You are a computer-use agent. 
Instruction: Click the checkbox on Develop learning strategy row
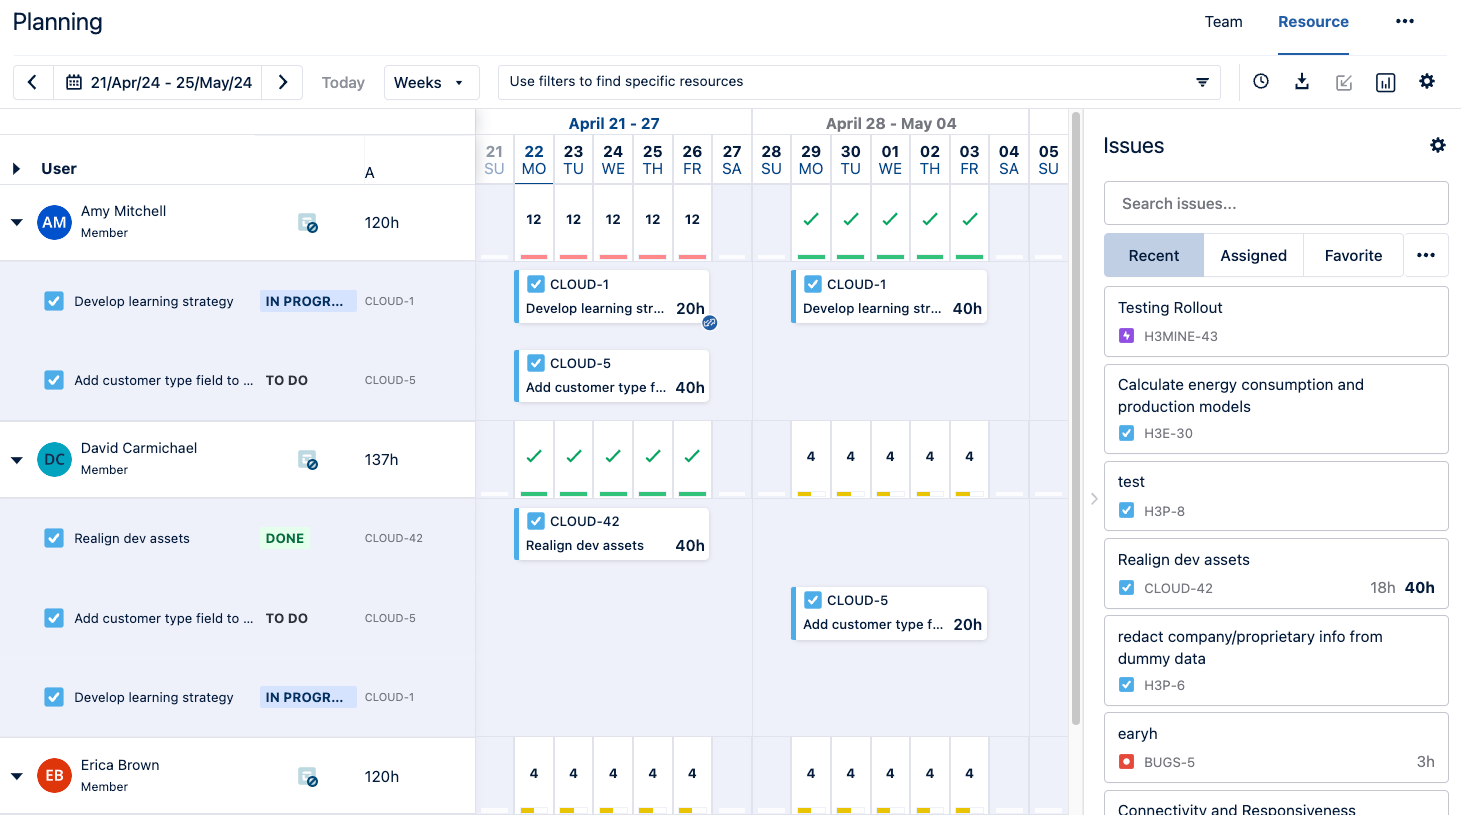tap(54, 301)
